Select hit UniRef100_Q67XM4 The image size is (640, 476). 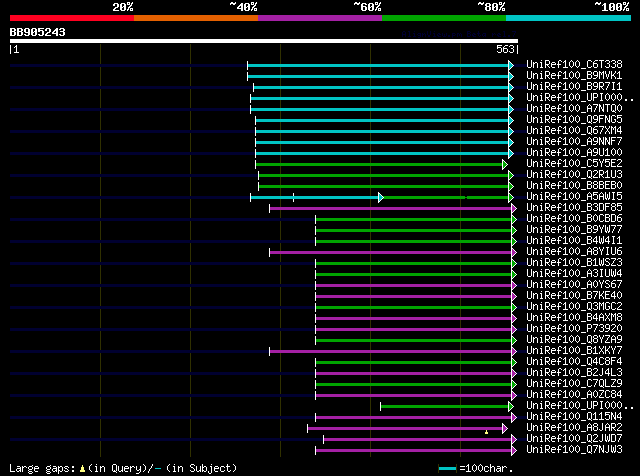(x=574, y=130)
